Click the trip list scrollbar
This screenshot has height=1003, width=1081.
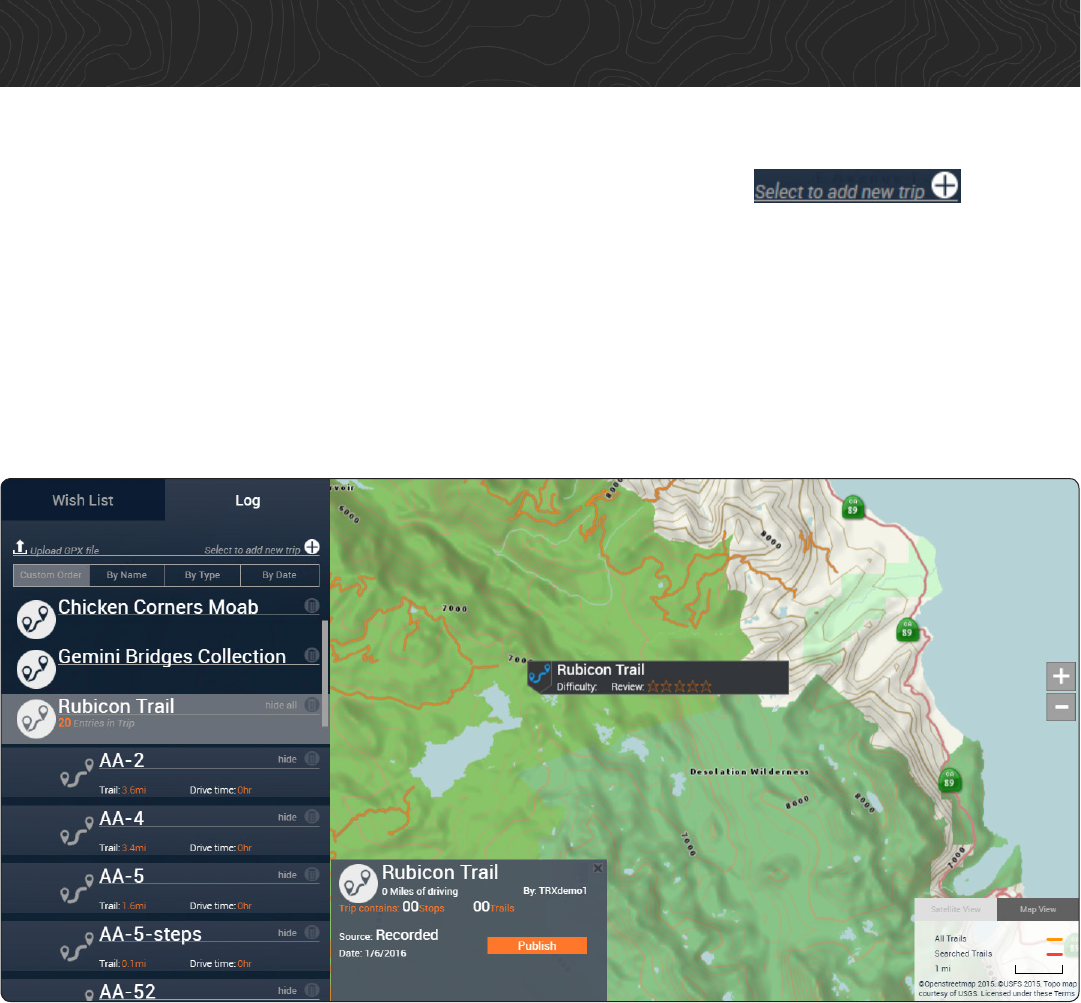coord(325,673)
